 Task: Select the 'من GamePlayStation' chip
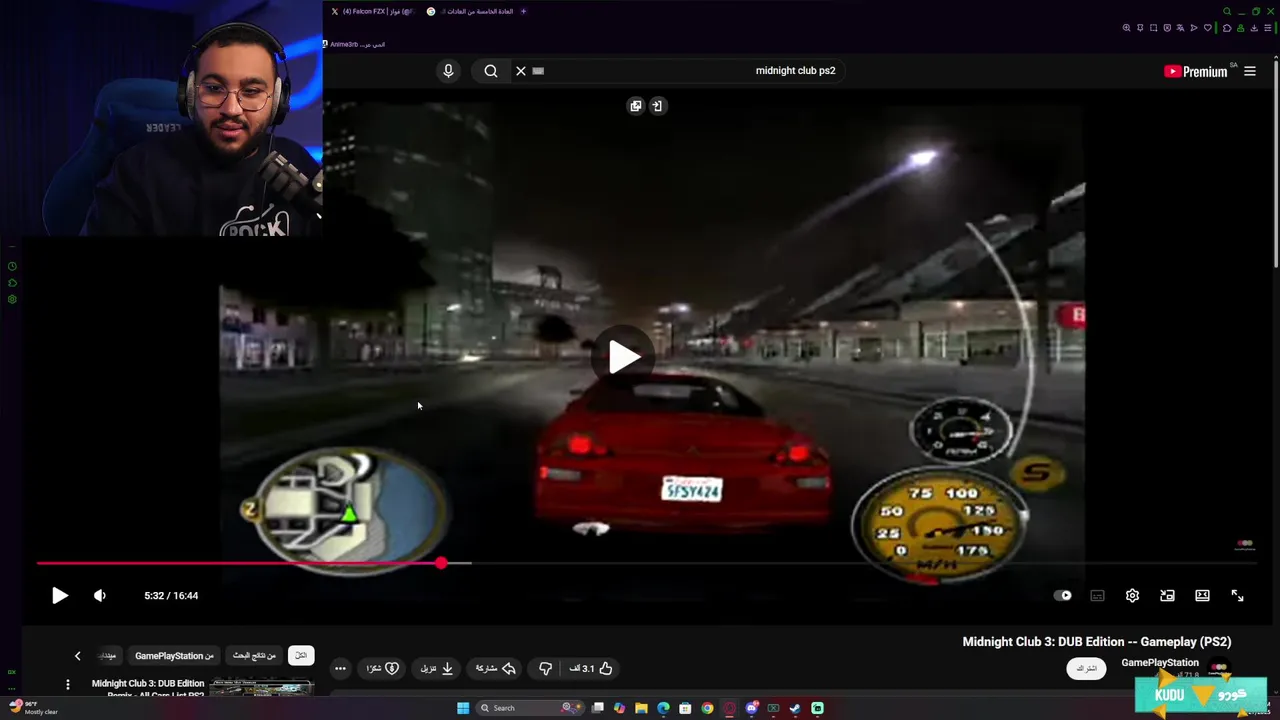[174, 655]
